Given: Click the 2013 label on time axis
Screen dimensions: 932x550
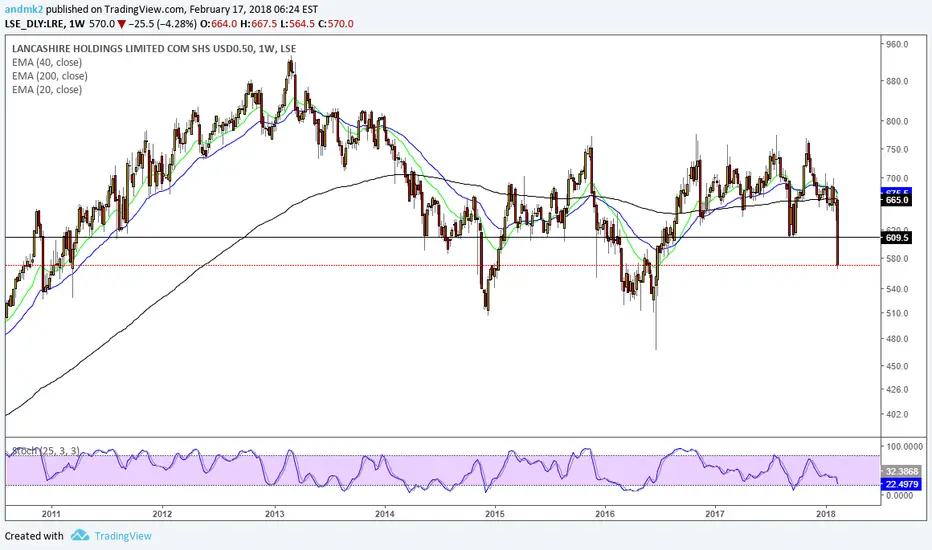Looking at the screenshot, I should (274, 514).
